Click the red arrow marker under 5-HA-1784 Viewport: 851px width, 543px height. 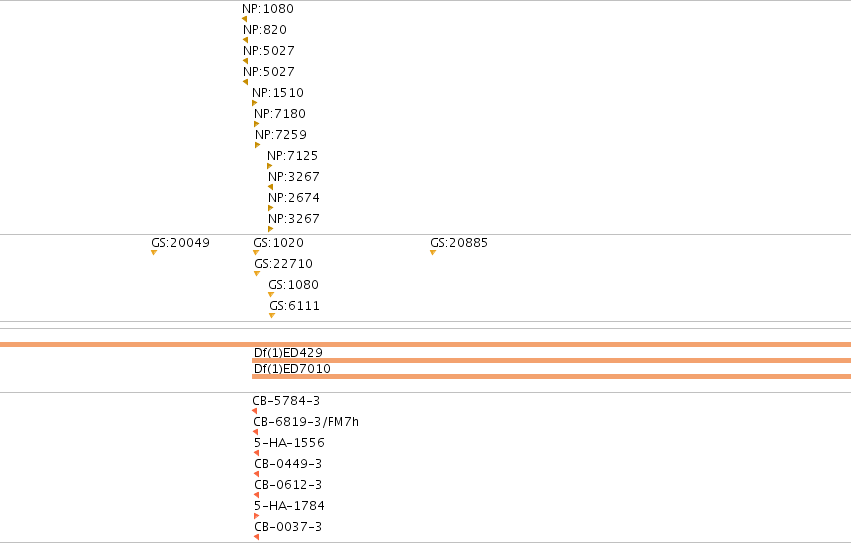(257, 516)
